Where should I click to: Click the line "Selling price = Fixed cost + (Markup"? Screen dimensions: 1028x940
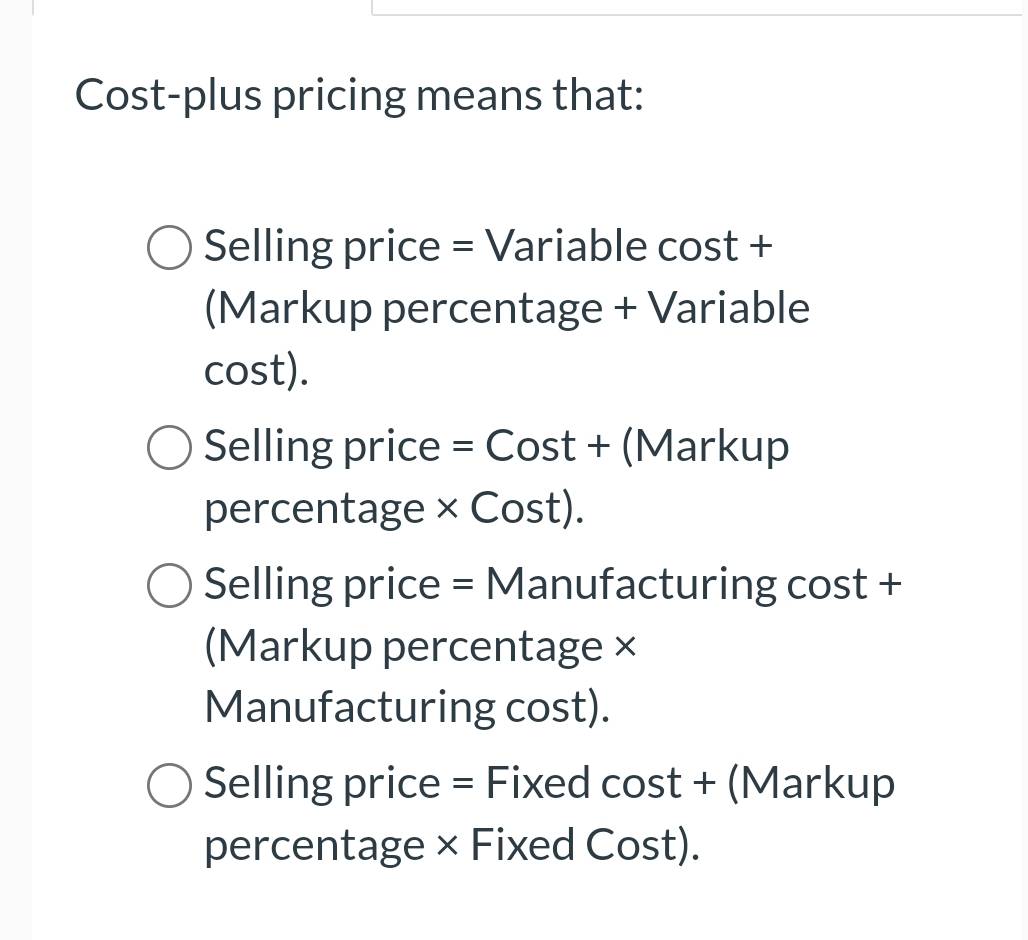(x=549, y=783)
